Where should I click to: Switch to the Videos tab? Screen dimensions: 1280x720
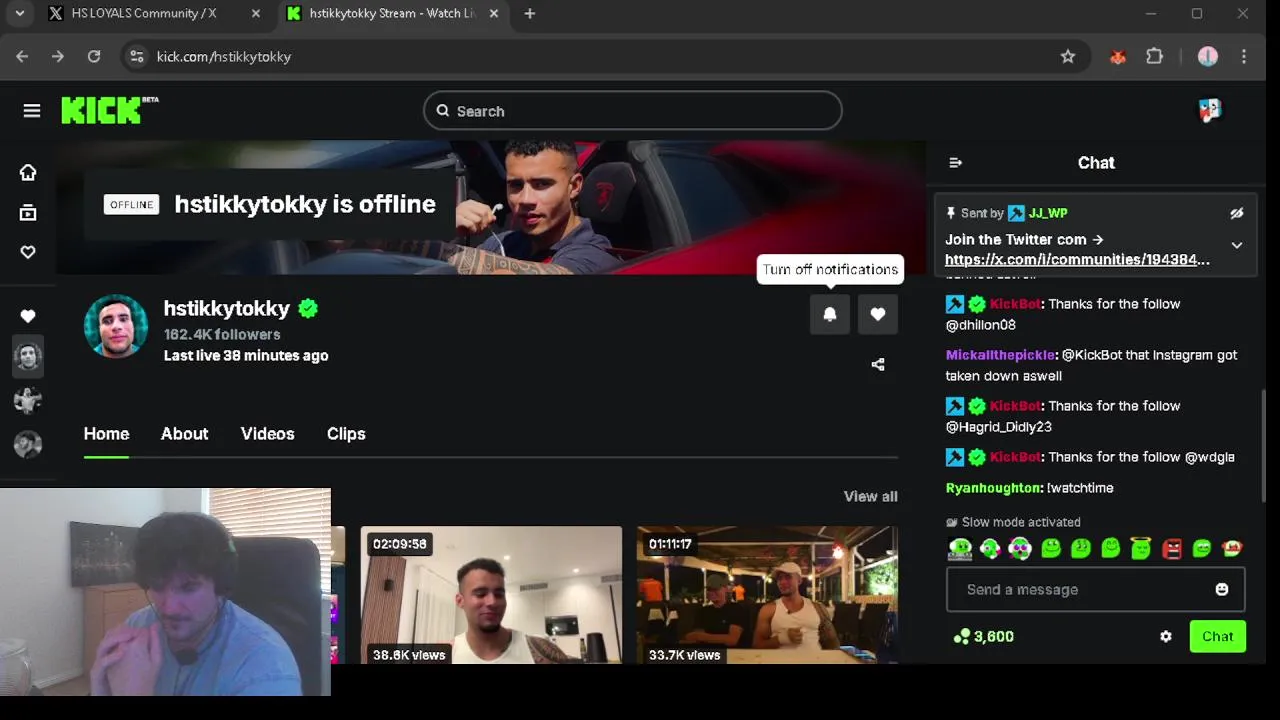pos(268,434)
